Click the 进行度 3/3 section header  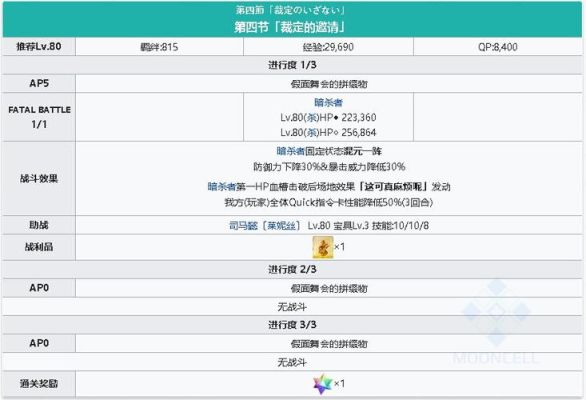tap(292, 325)
